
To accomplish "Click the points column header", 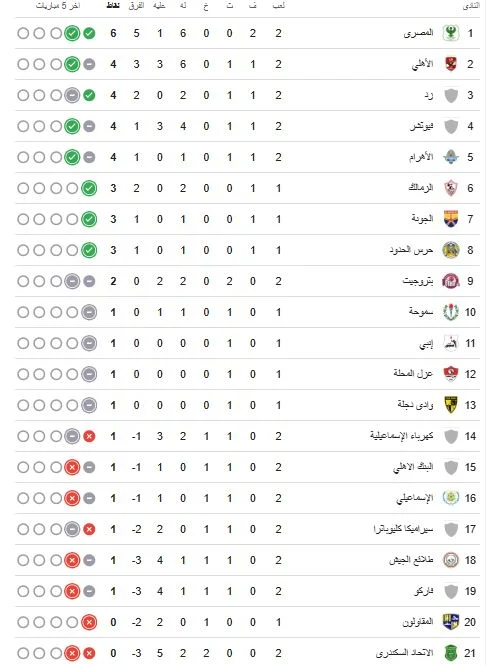I will 113,6.
